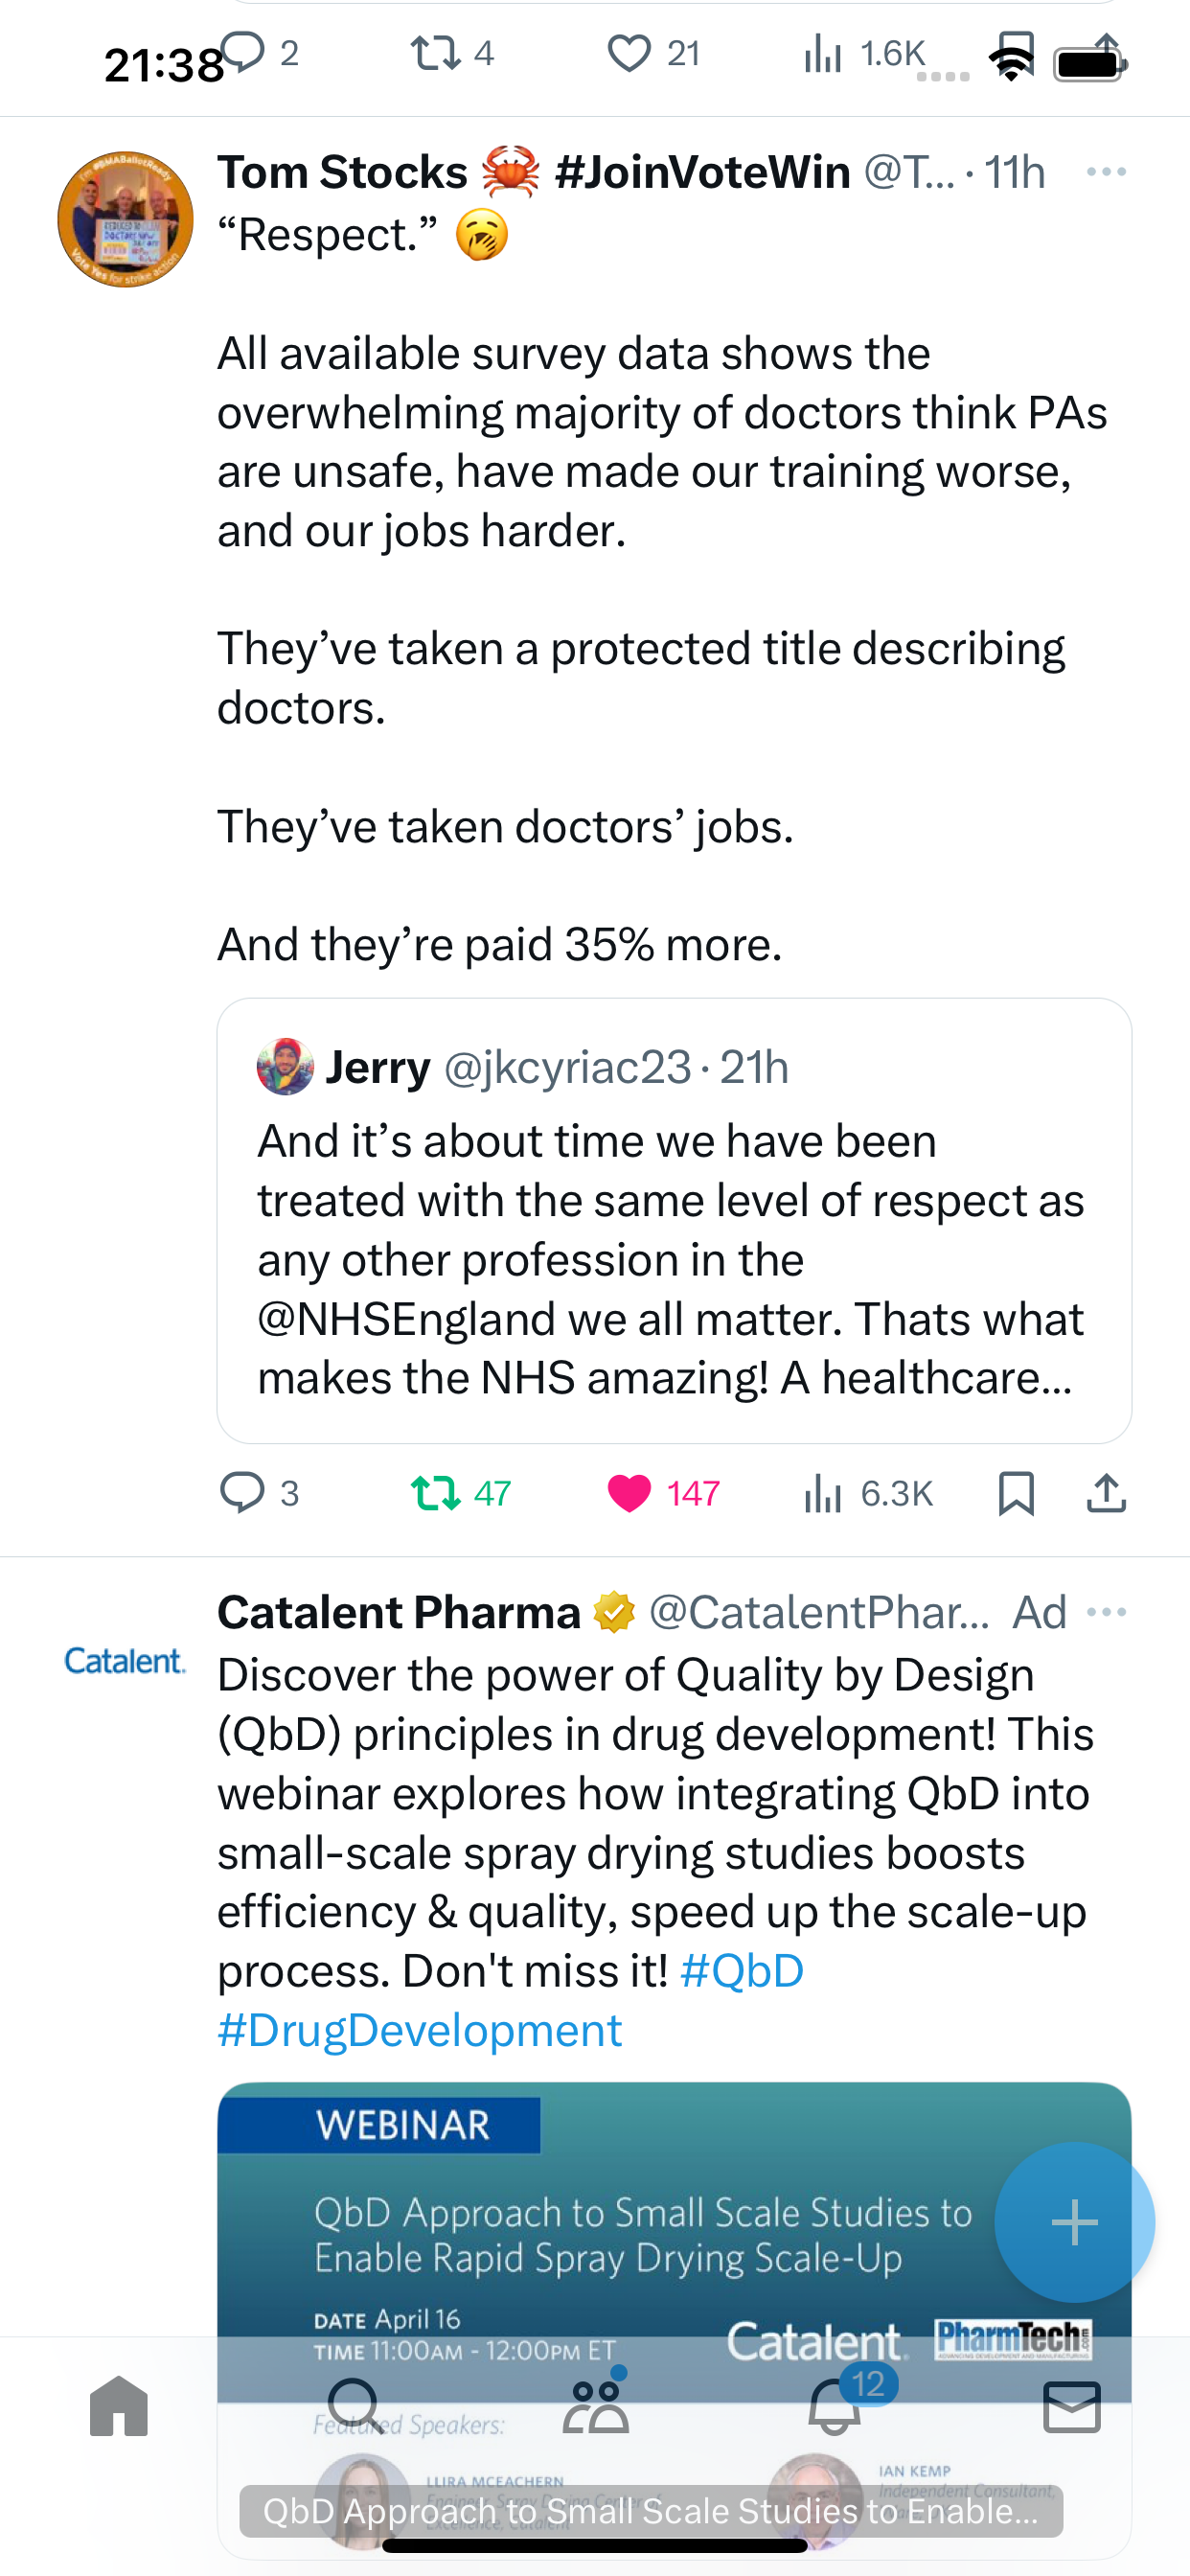
Task: Go to the Home tab
Action: (119, 2406)
